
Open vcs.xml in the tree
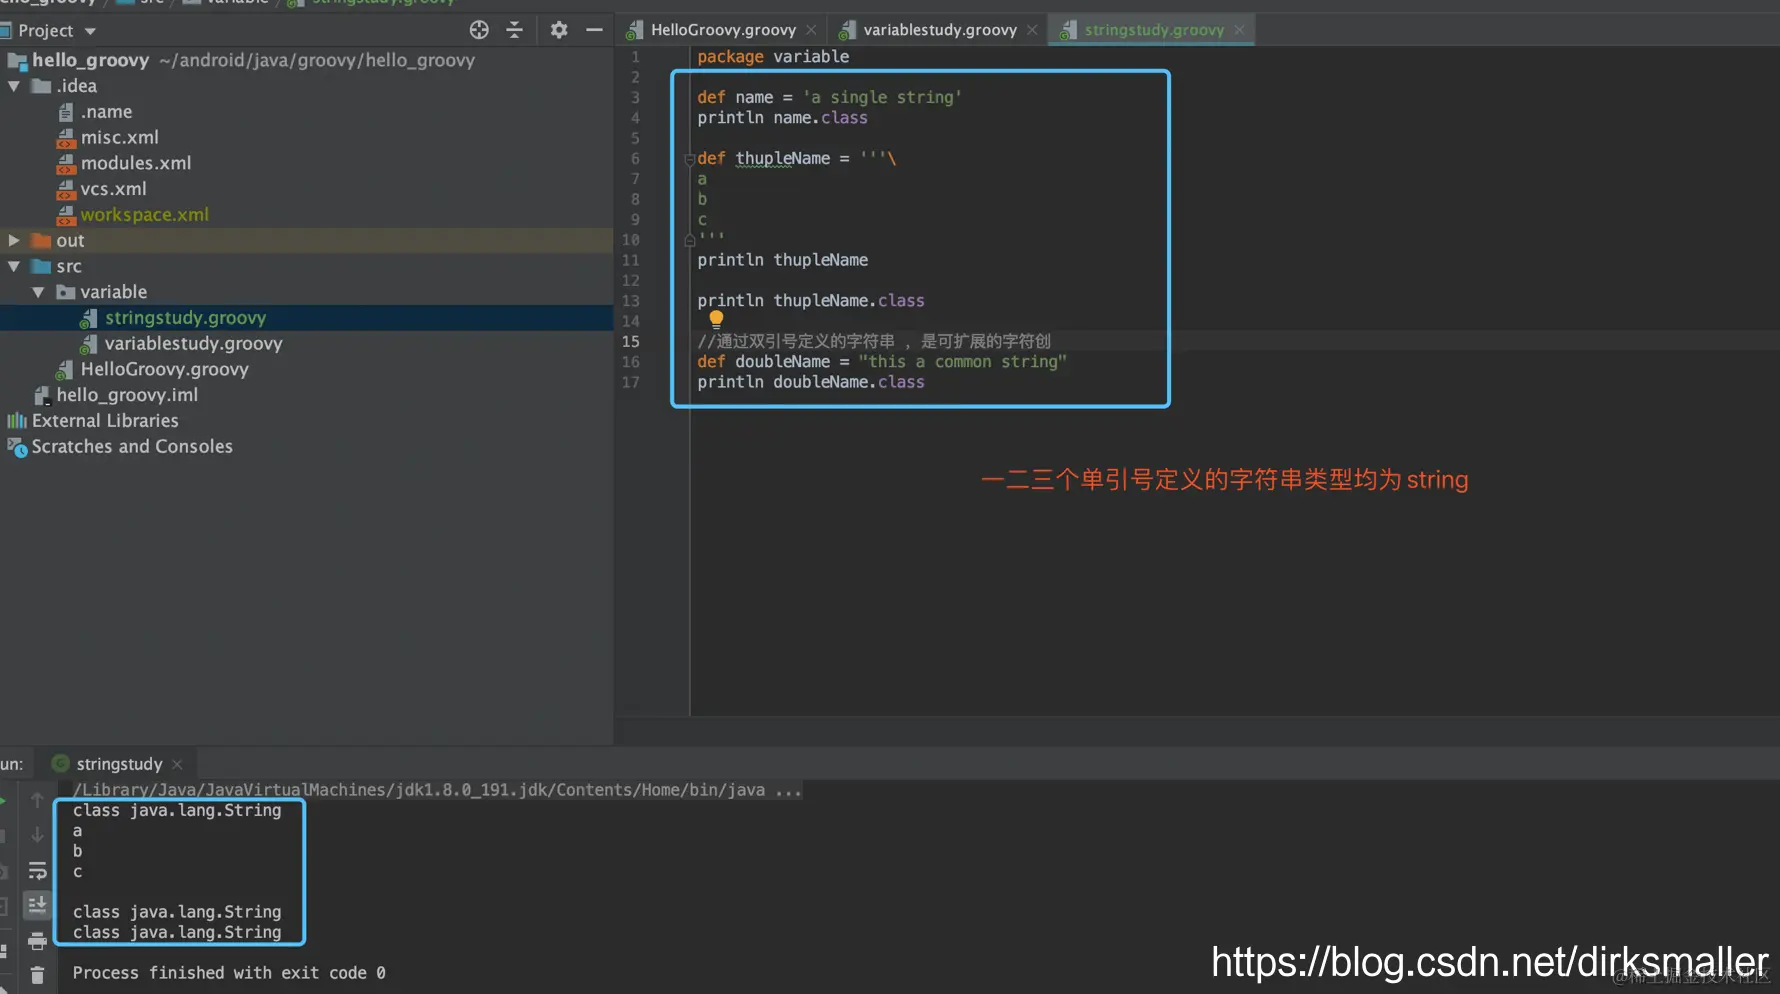tap(113, 189)
